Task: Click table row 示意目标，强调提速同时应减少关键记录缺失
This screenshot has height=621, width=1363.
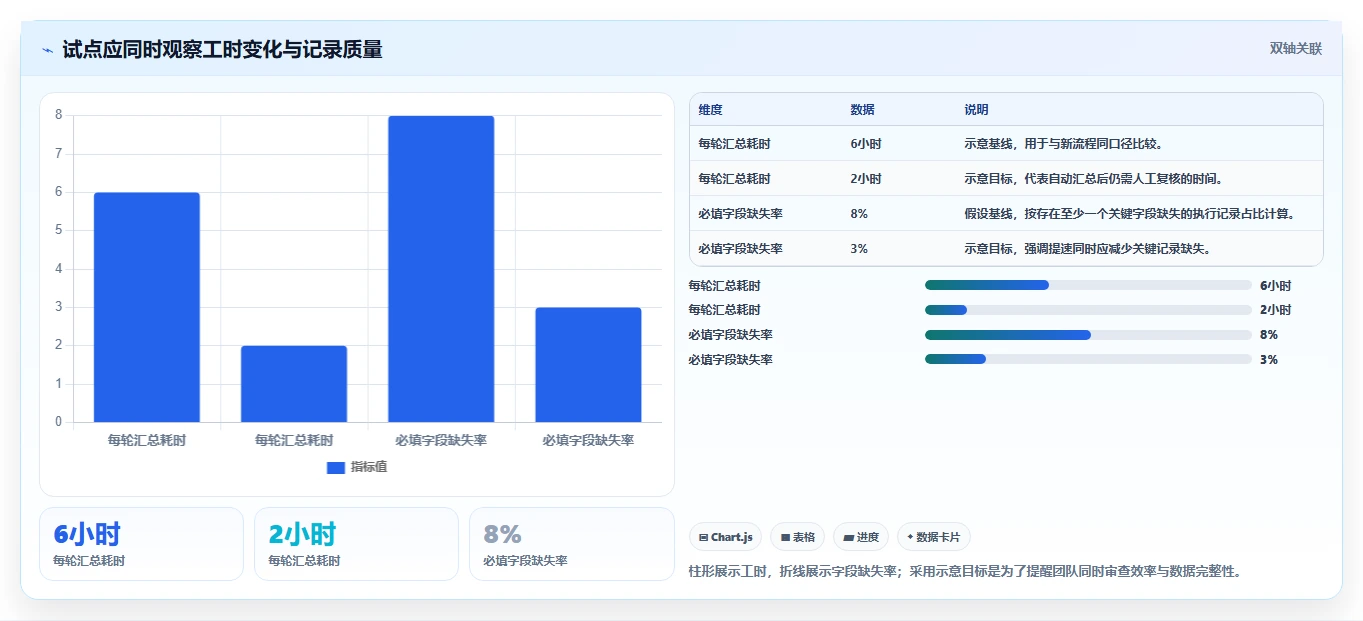Action: (x=1006, y=249)
